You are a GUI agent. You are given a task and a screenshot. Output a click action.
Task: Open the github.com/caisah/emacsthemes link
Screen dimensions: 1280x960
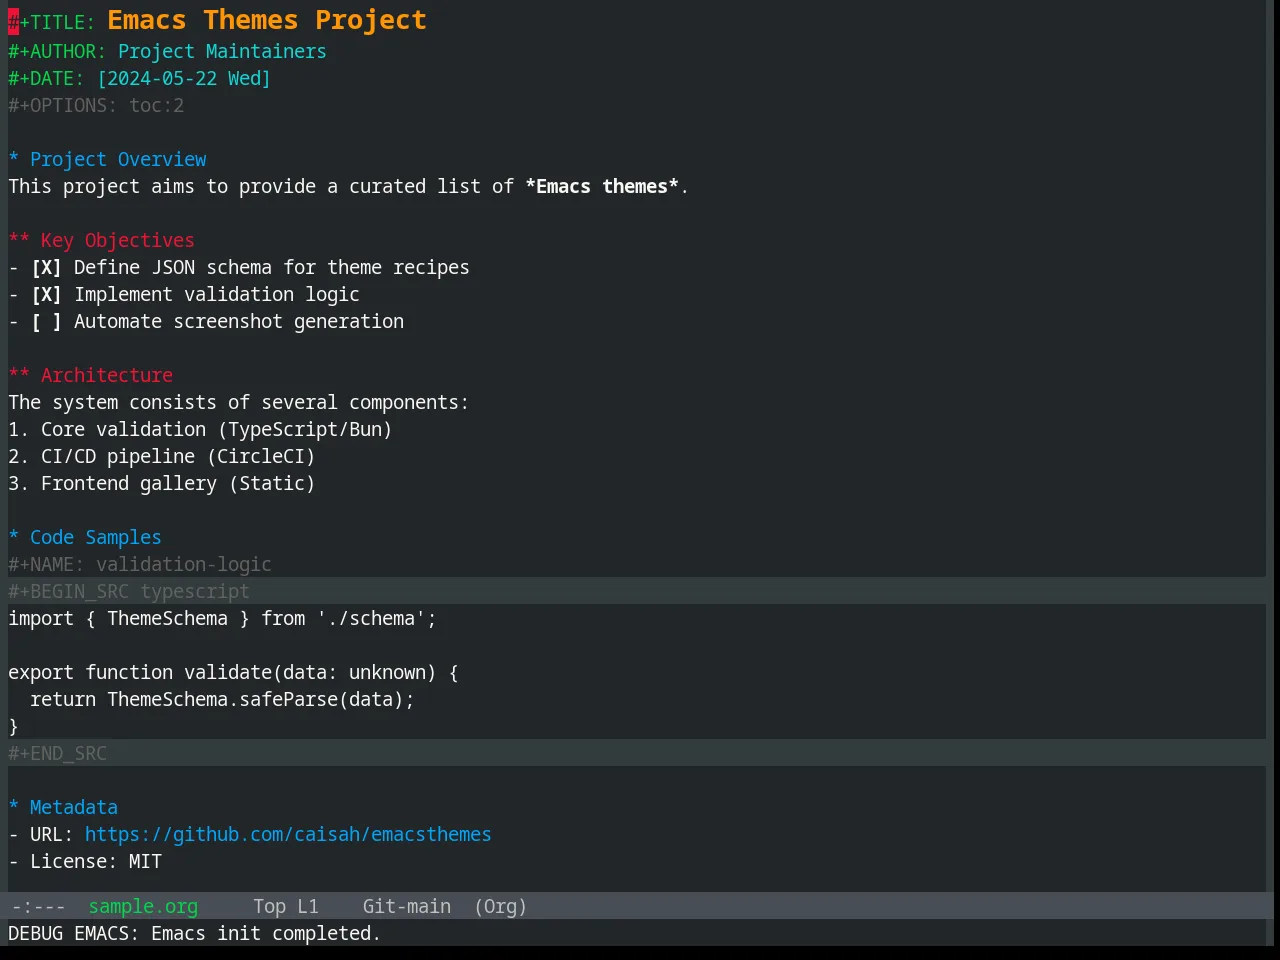click(x=288, y=834)
